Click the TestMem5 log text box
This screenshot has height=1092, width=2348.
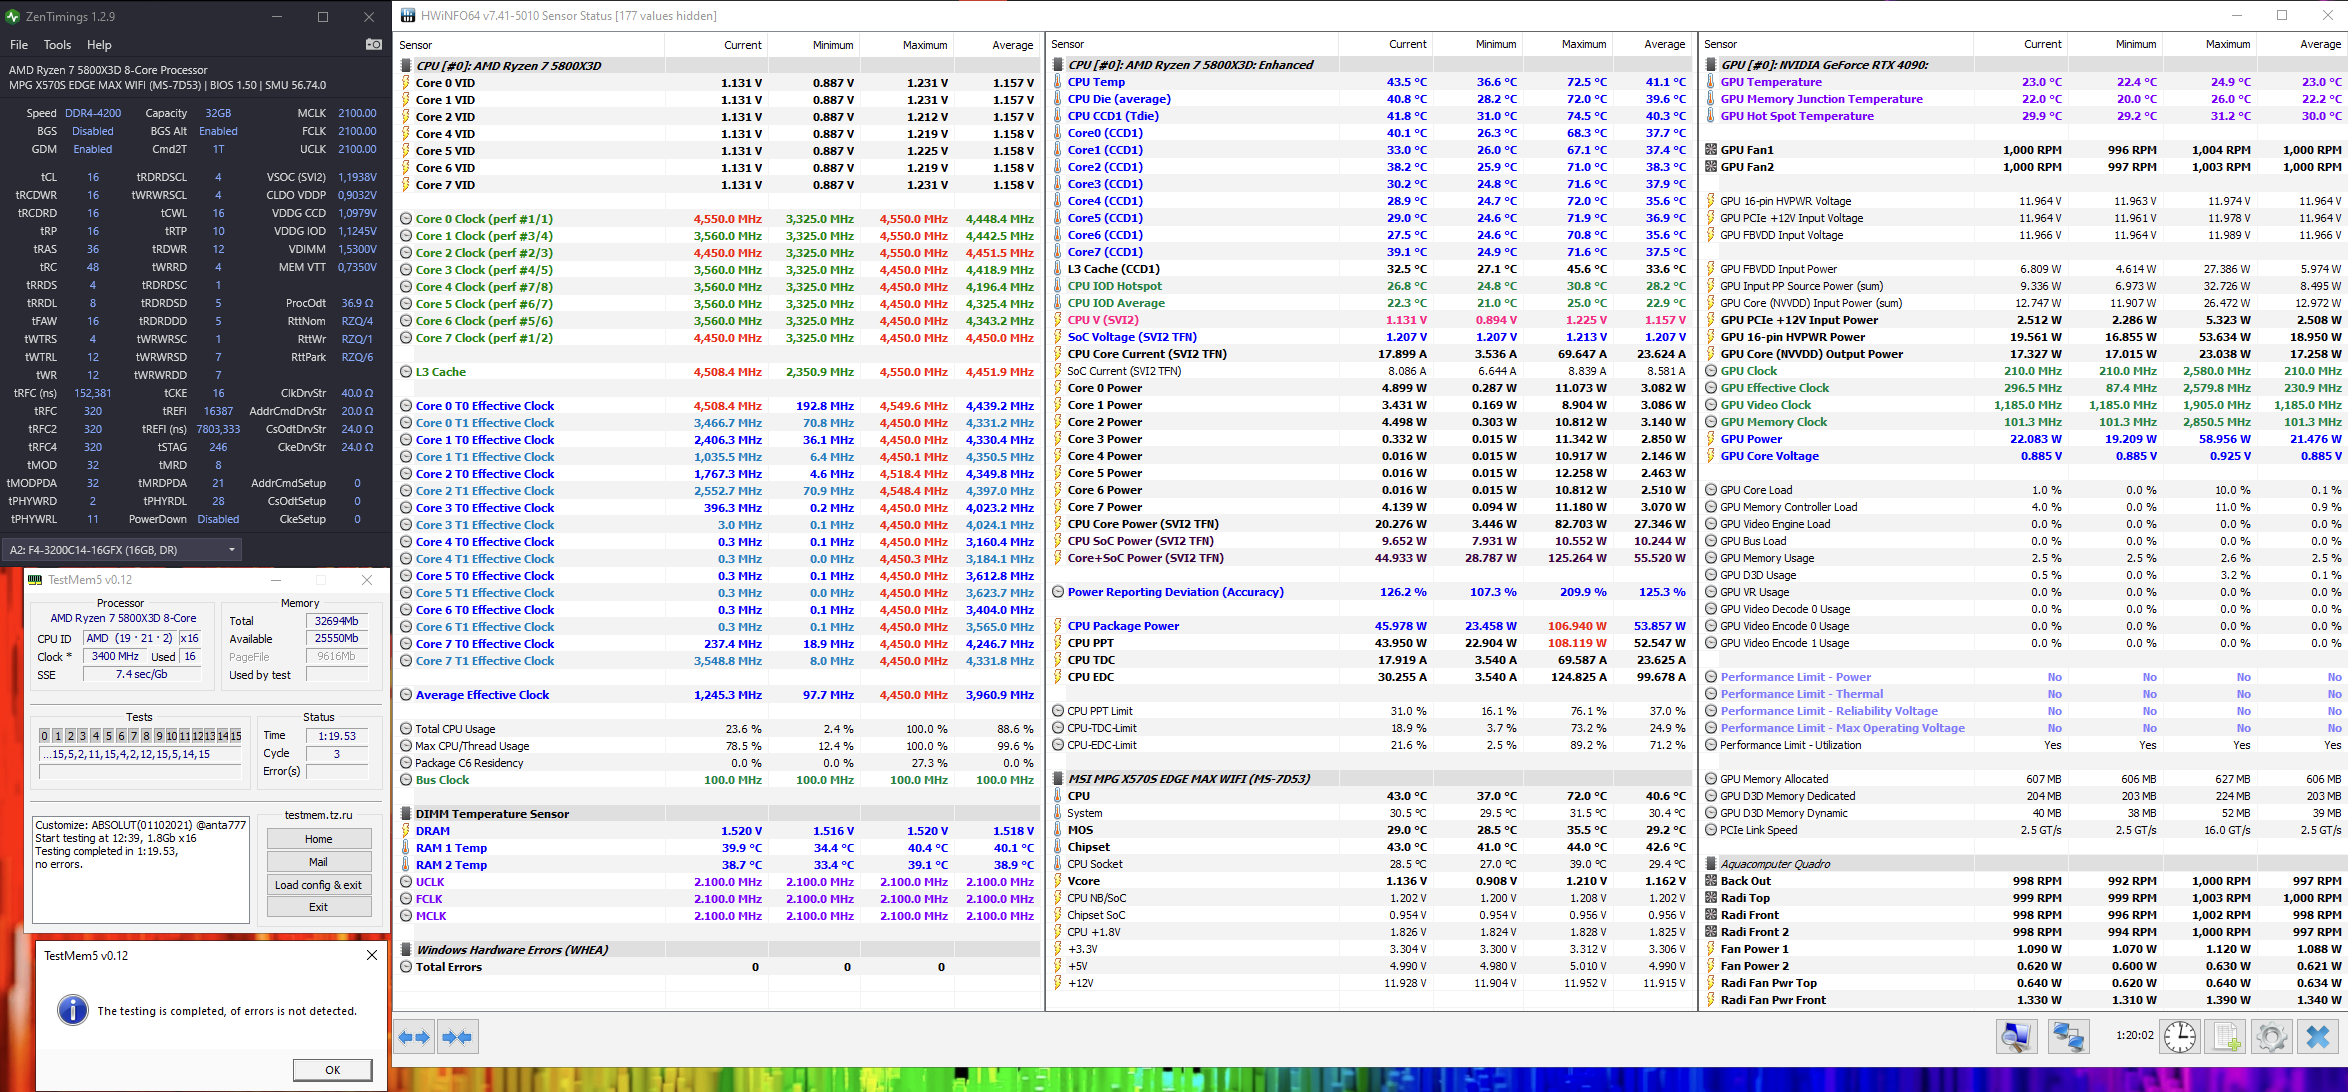(x=140, y=868)
